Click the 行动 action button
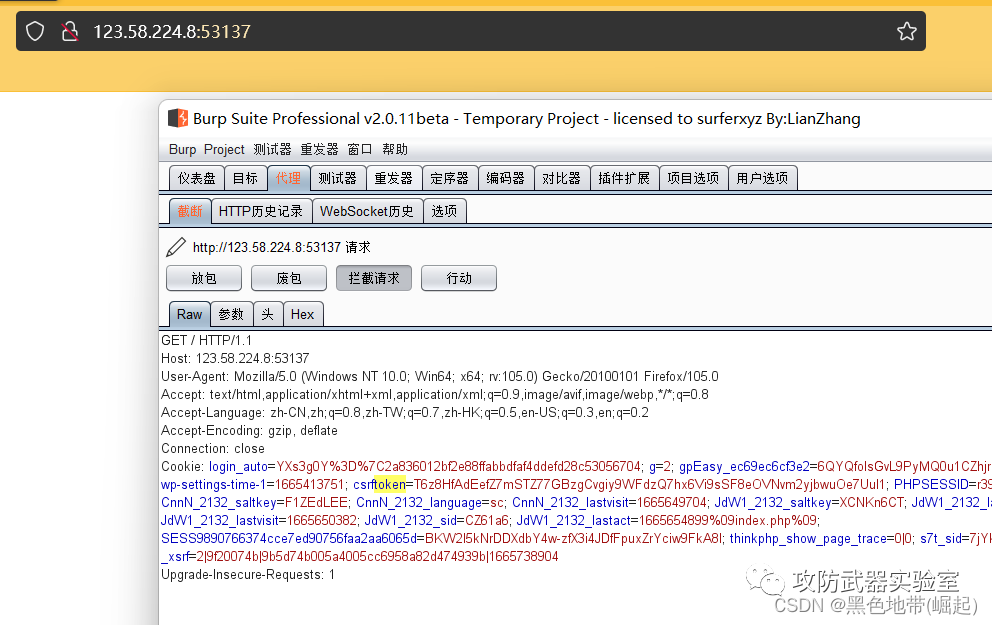Screen dimensions: 992x625 pos(459,278)
